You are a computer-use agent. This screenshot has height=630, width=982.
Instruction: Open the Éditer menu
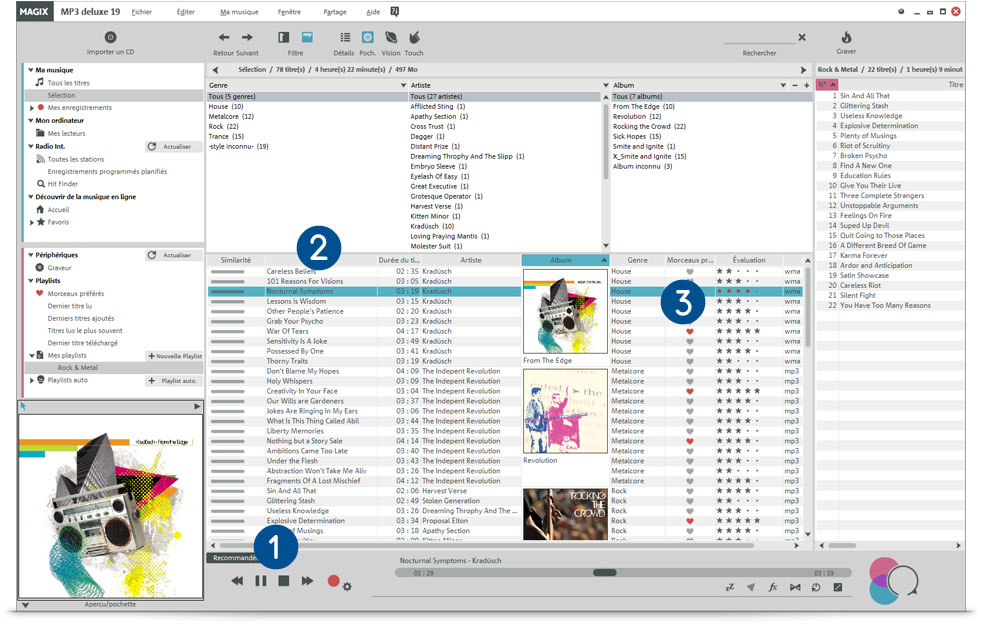(x=185, y=12)
